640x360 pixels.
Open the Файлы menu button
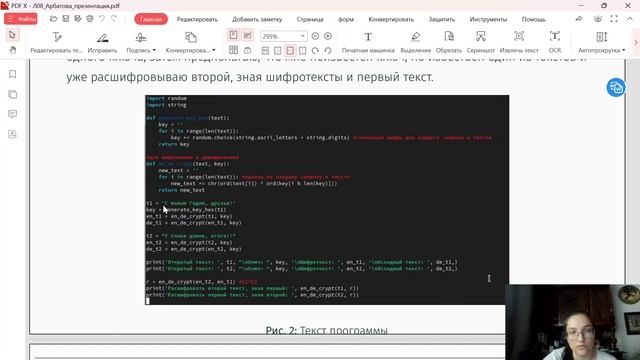(21, 19)
